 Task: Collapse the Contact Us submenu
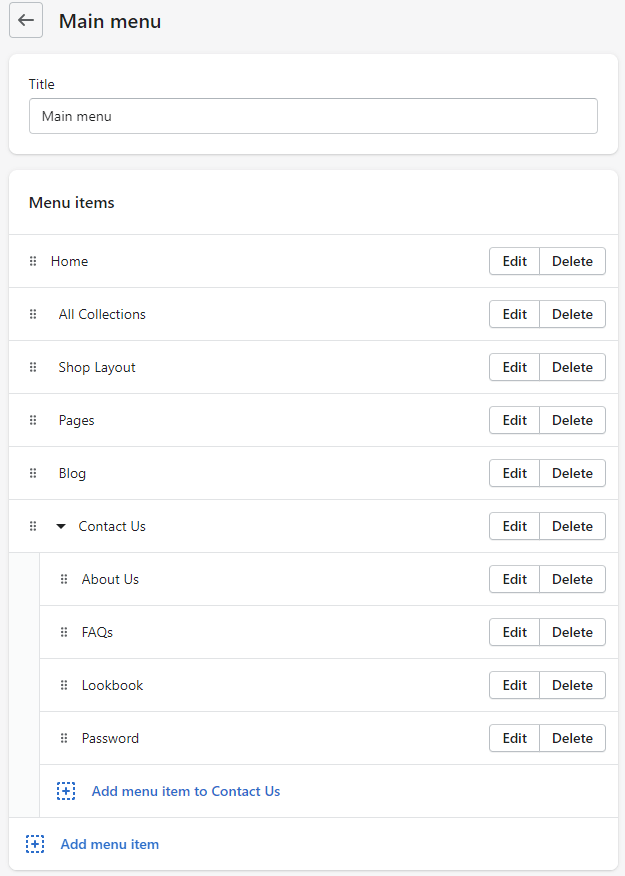(61, 526)
